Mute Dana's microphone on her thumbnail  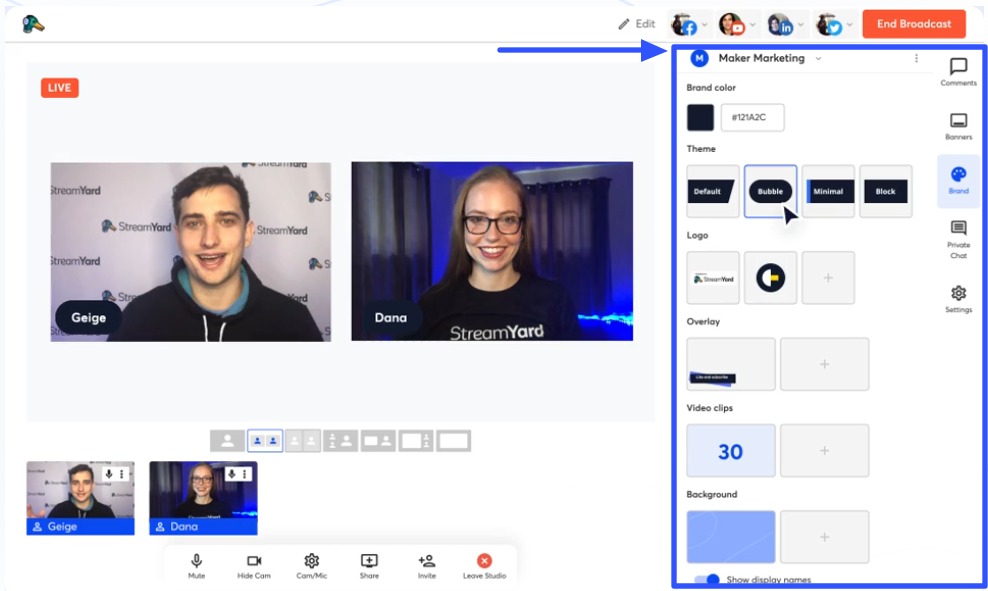click(x=232, y=472)
